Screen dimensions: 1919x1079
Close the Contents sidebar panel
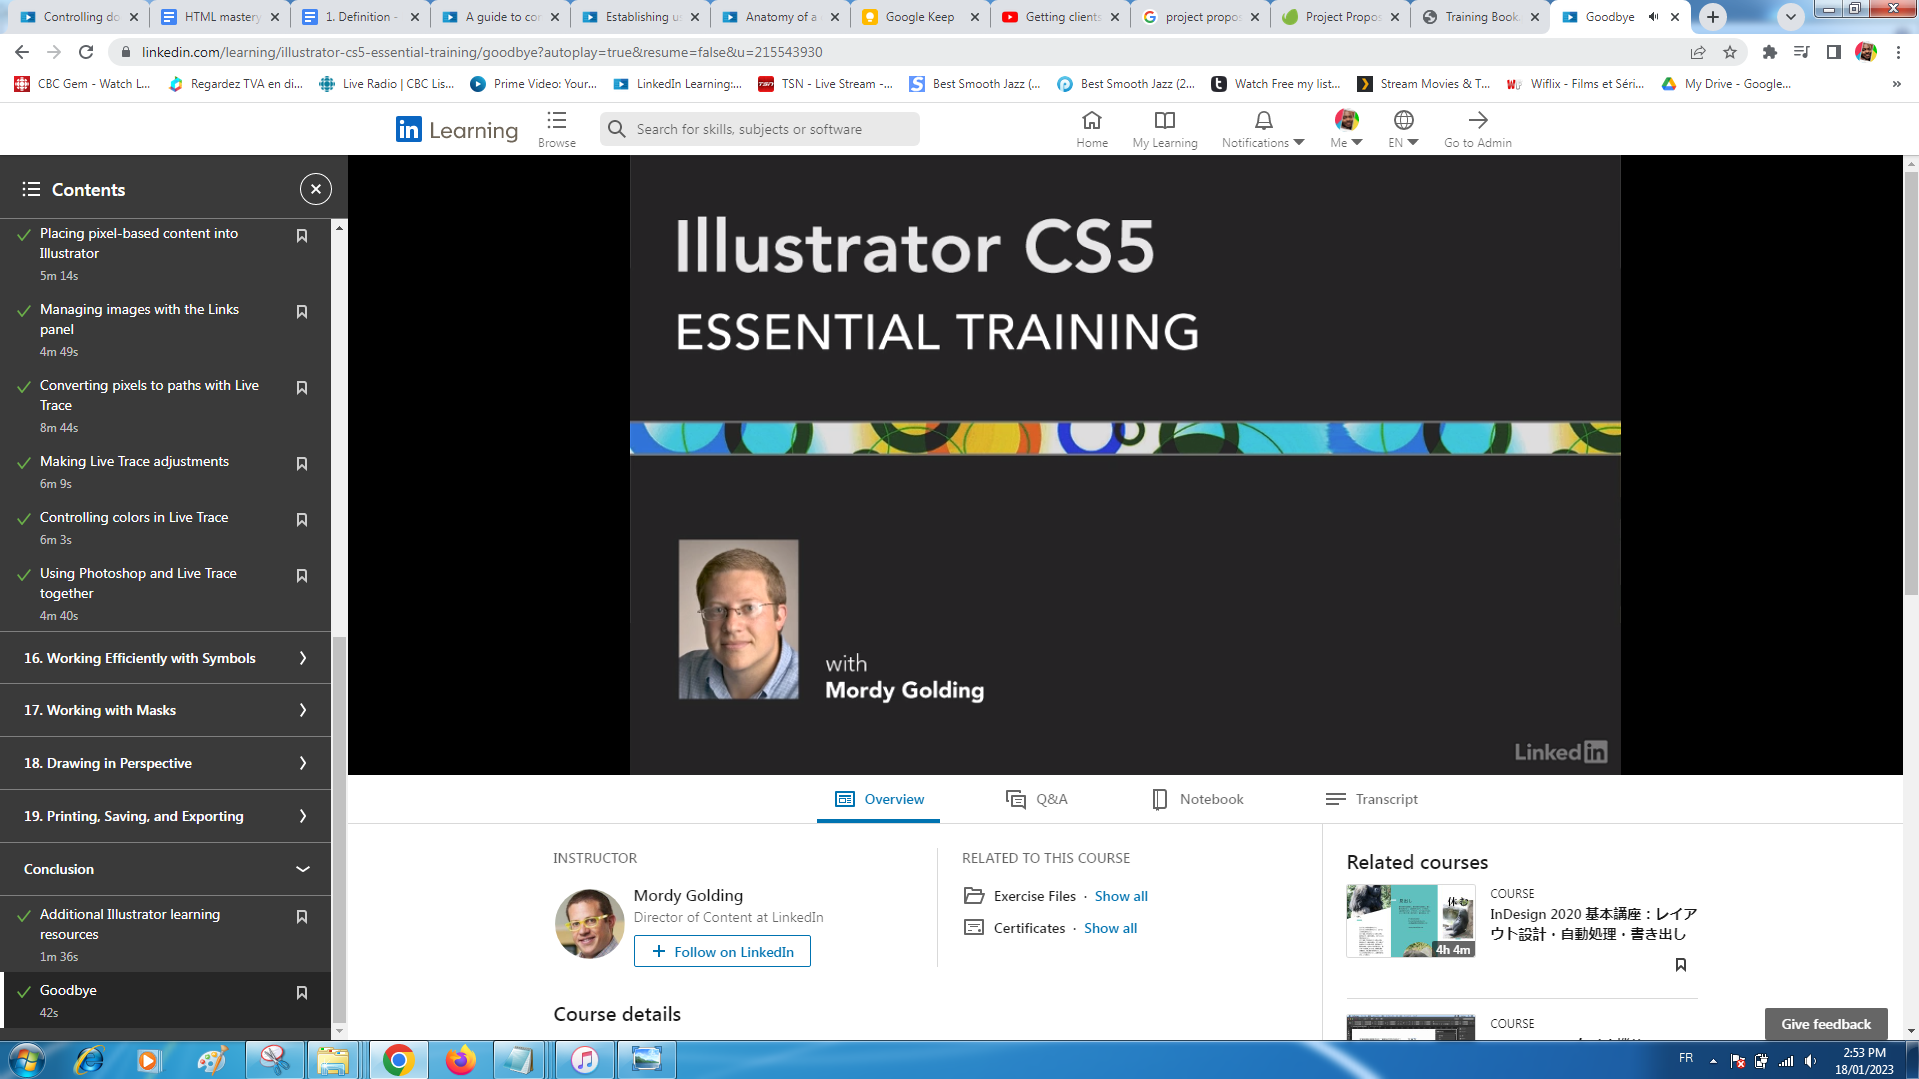[315, 189]
